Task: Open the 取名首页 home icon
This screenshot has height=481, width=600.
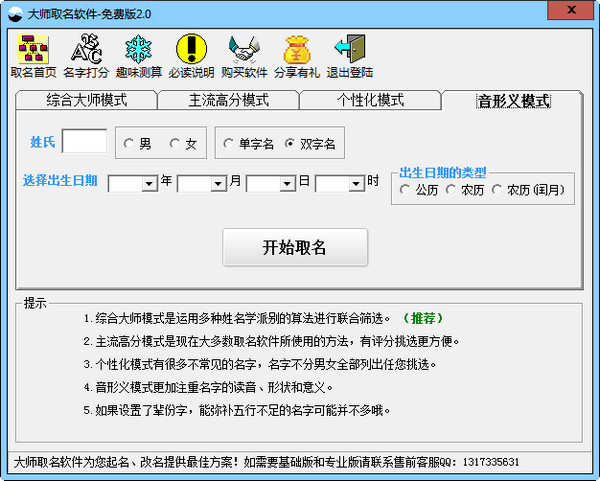Action: [33, 56]
